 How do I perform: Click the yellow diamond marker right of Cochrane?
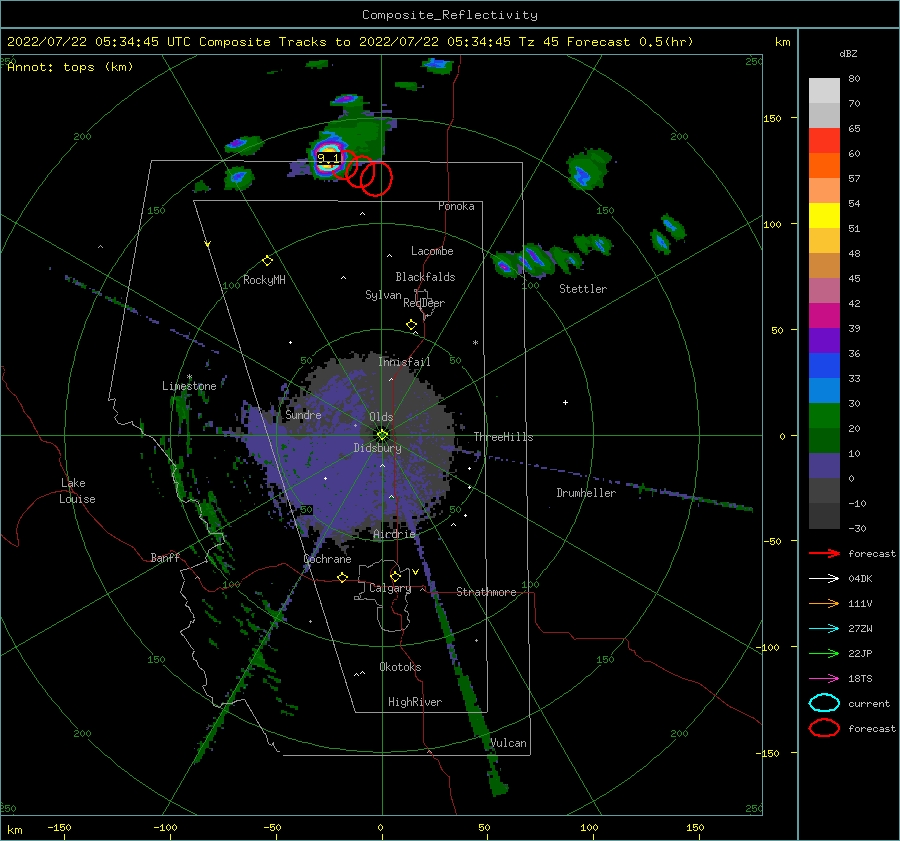coord(342,577)
